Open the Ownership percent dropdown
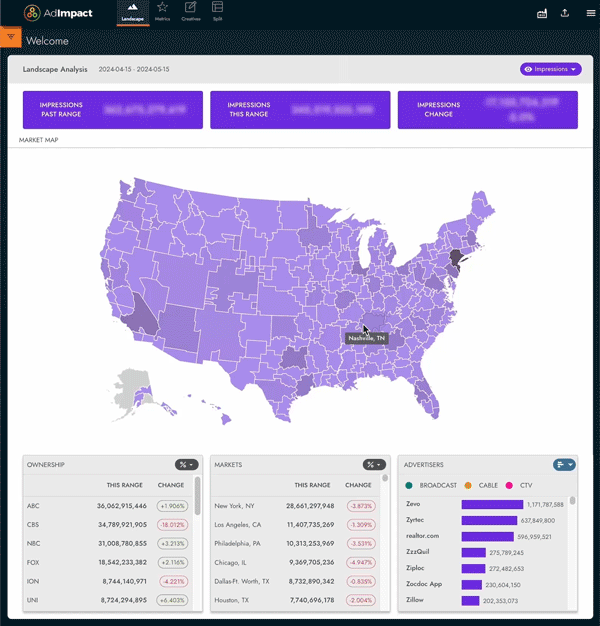 point(186,465)
